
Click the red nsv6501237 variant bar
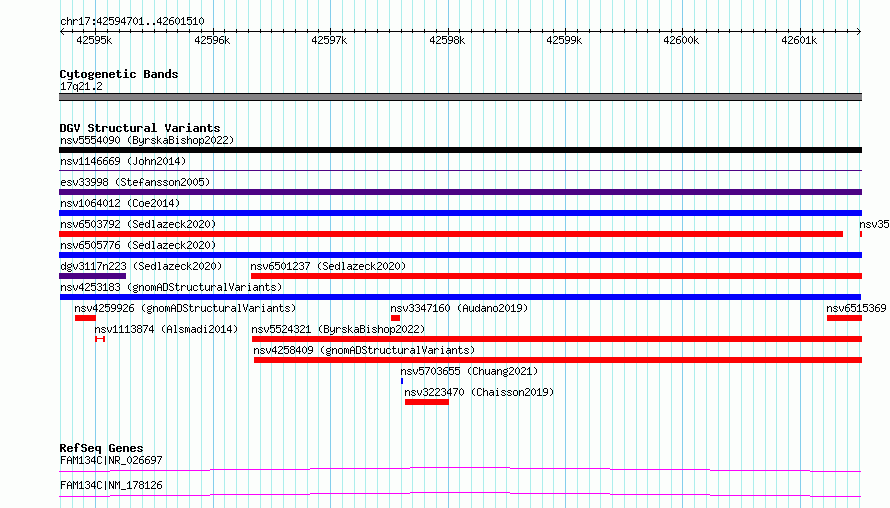click(x=556, y=276)
